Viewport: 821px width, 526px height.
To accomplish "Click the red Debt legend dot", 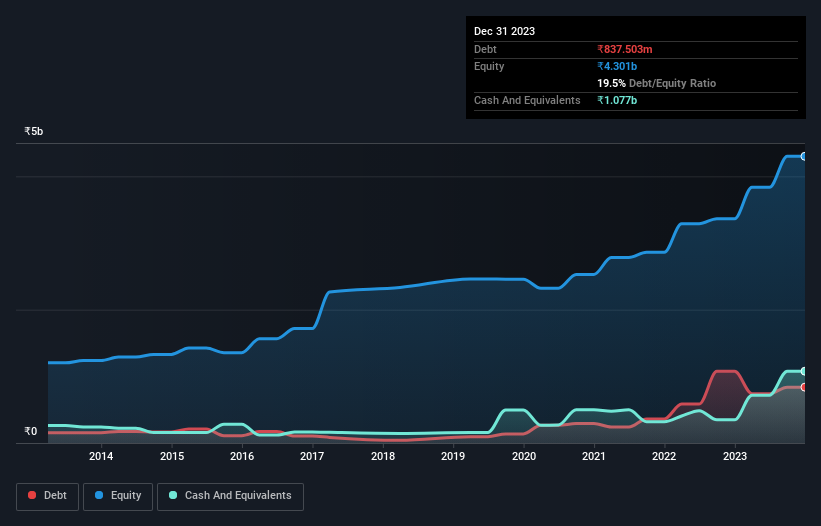I will pyautogui.click(x=32, y=495).
